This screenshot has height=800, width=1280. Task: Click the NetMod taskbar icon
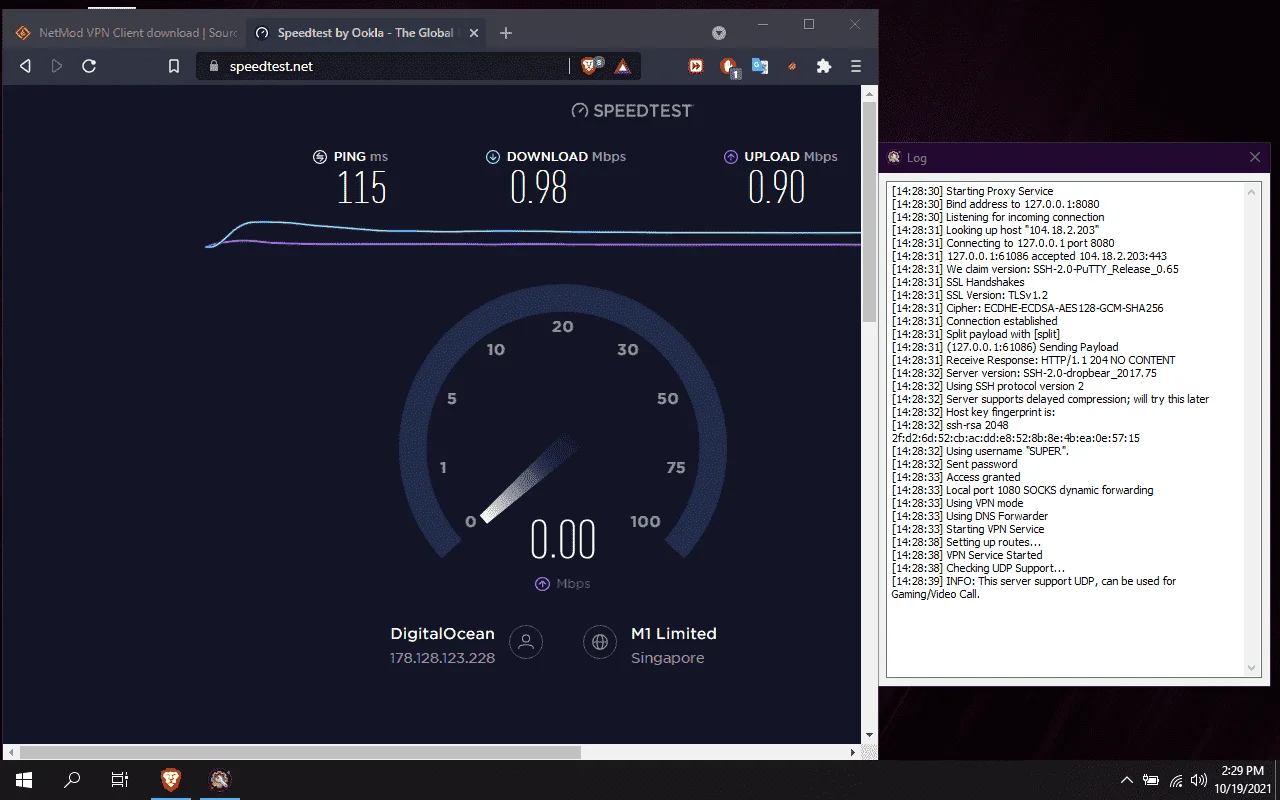click(x=221, y=780)
